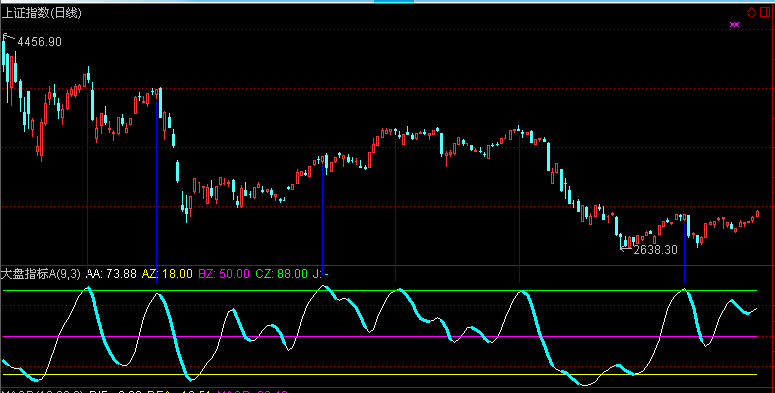Click the cyan J: indicator label
Screen dimensions: 775x393
(x=321, y=274)
